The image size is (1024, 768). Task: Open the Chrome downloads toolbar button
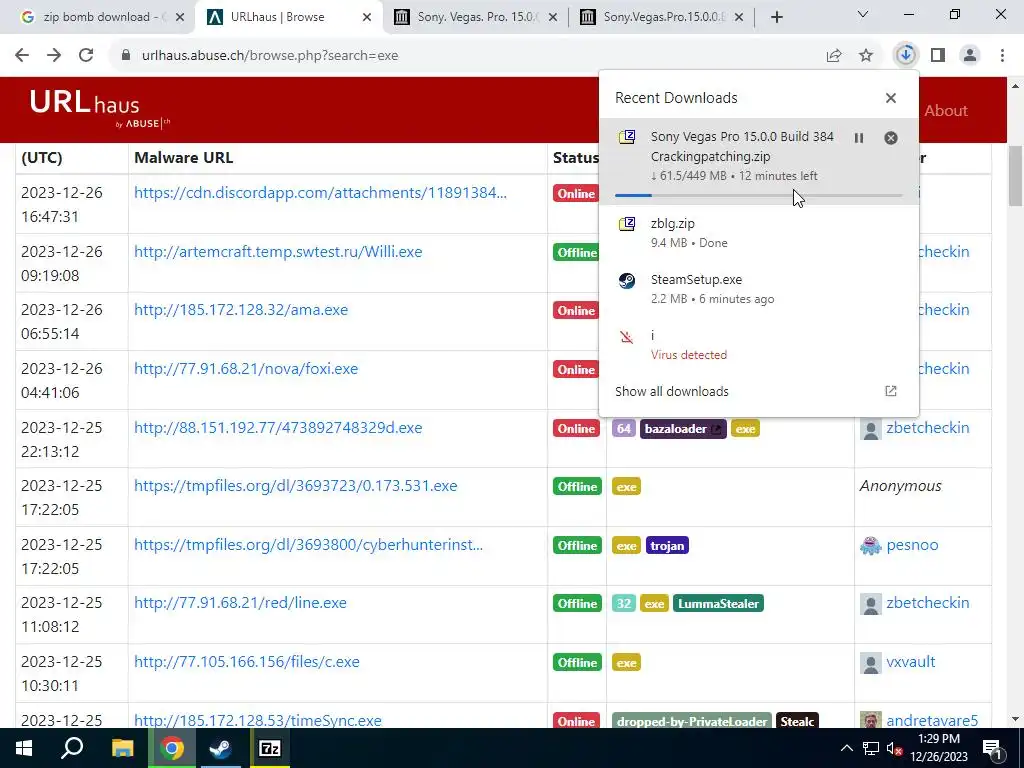[x=905, y=55]
